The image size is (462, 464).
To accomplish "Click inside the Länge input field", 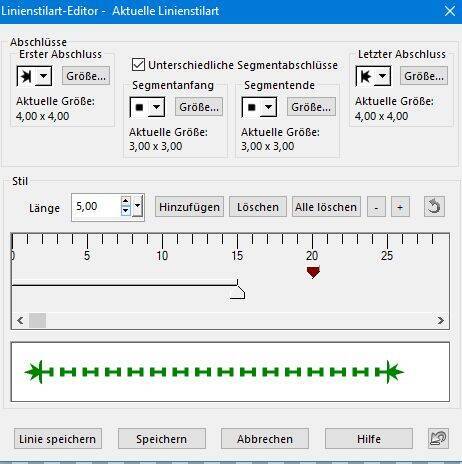I will [97, 207].
